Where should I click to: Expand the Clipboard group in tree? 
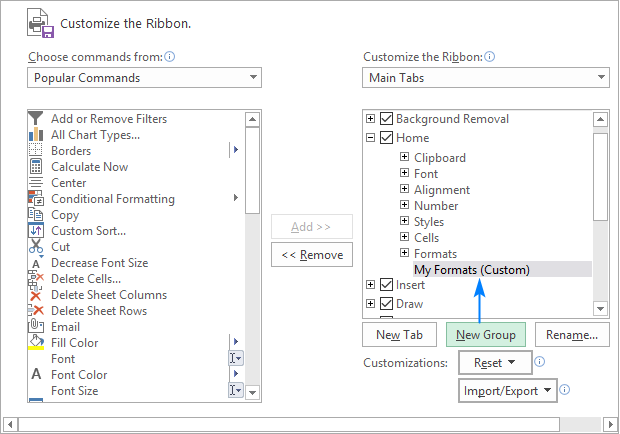tap(404, 158)
